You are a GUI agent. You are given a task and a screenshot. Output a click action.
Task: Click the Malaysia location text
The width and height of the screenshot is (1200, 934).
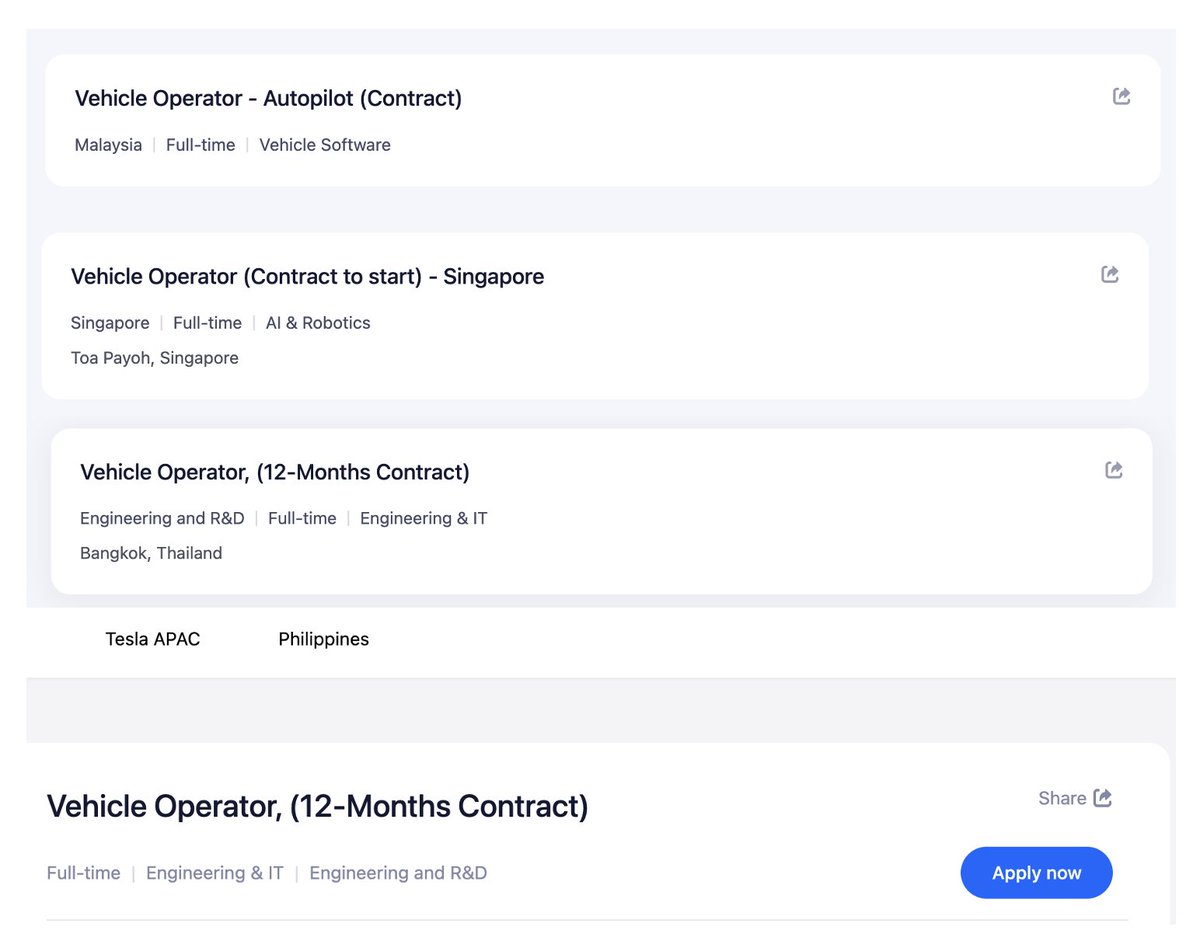[x=108, y=145]
